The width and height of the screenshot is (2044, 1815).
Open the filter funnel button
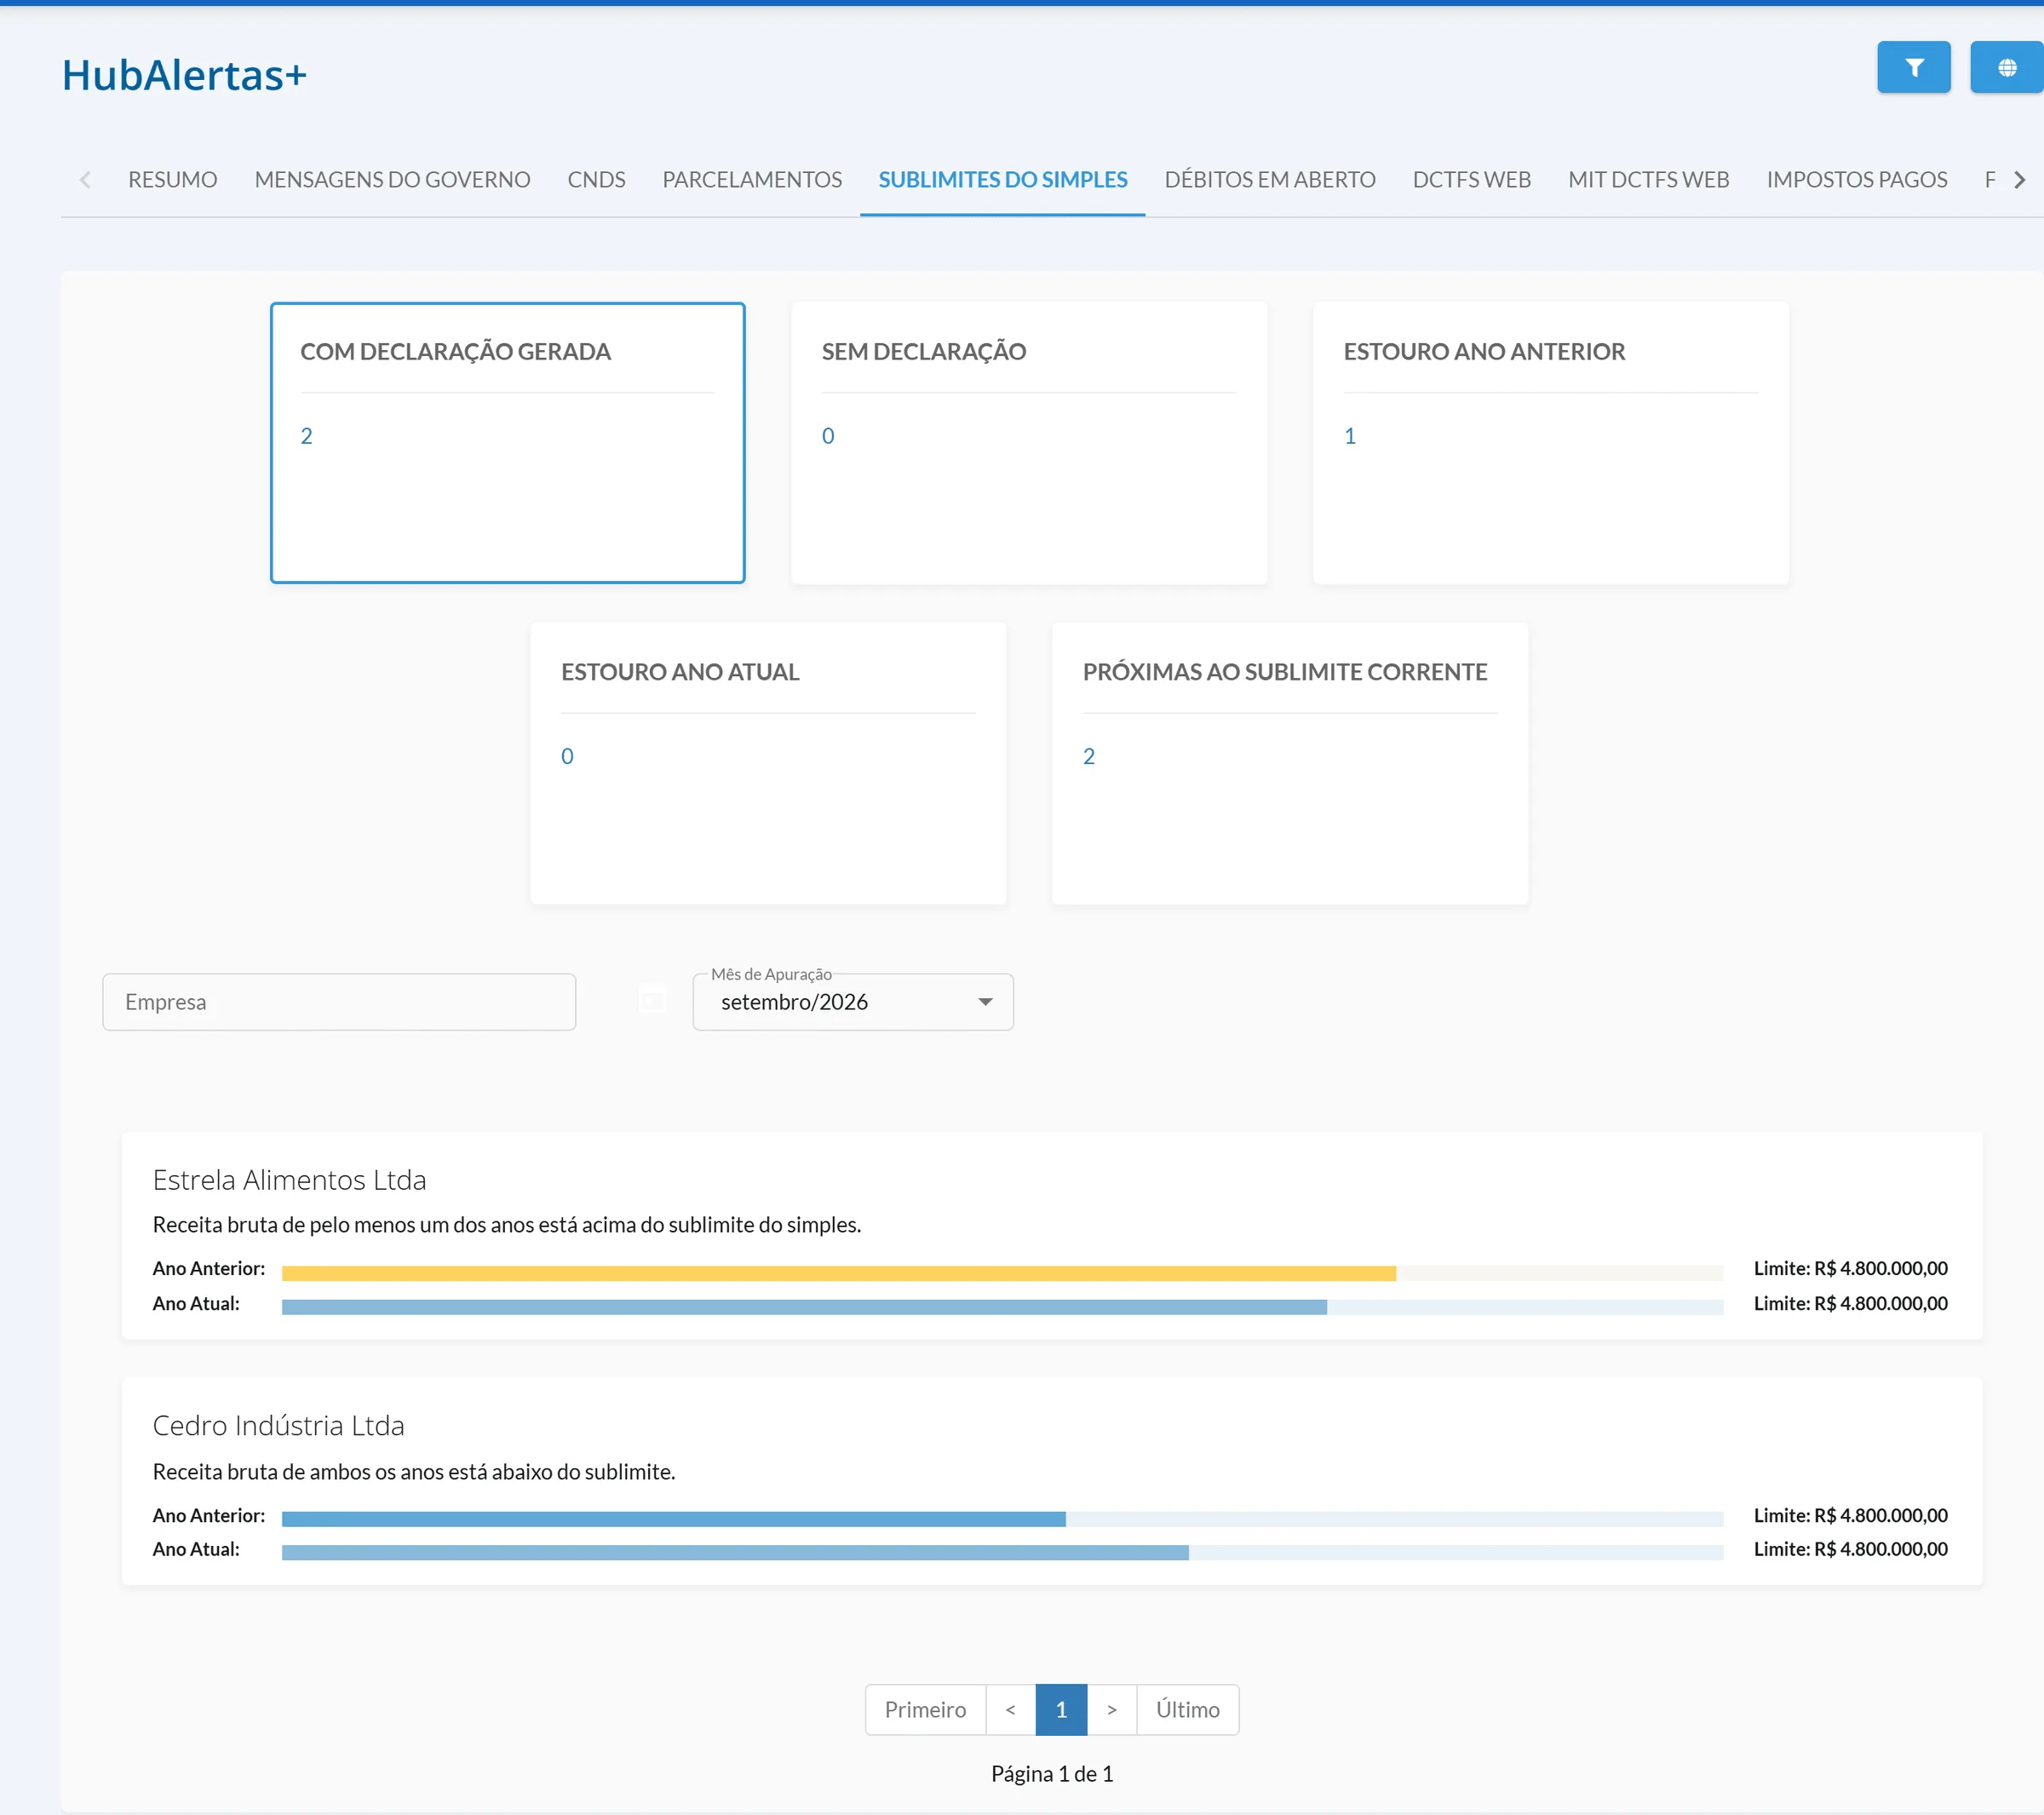pos(1913,67)
